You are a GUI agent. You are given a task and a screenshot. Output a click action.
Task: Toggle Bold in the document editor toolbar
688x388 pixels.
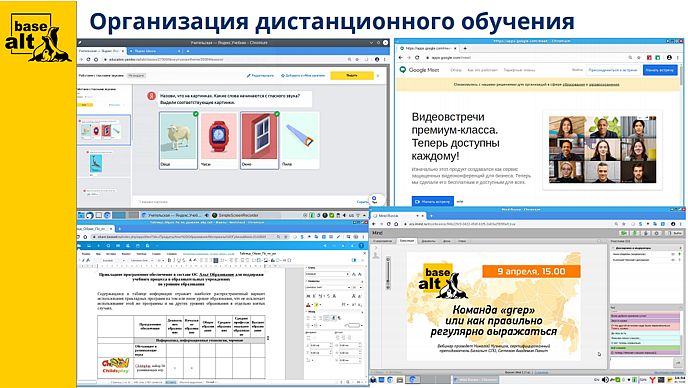click(x=169, y=260)
